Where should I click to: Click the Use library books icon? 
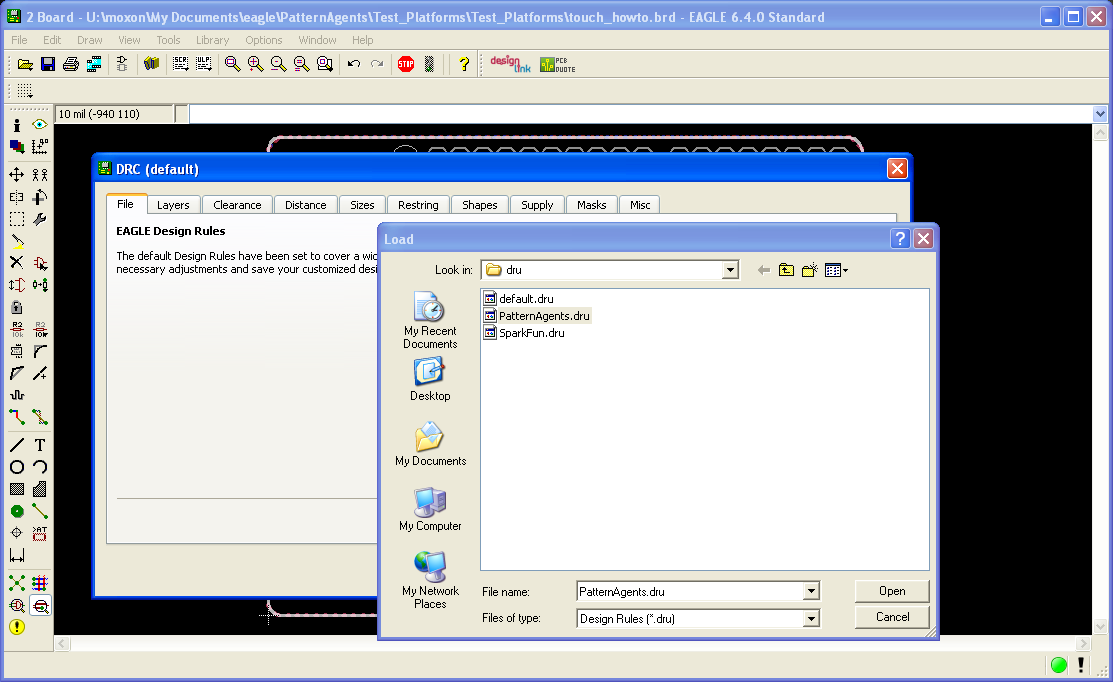click(x=151, y=65)
